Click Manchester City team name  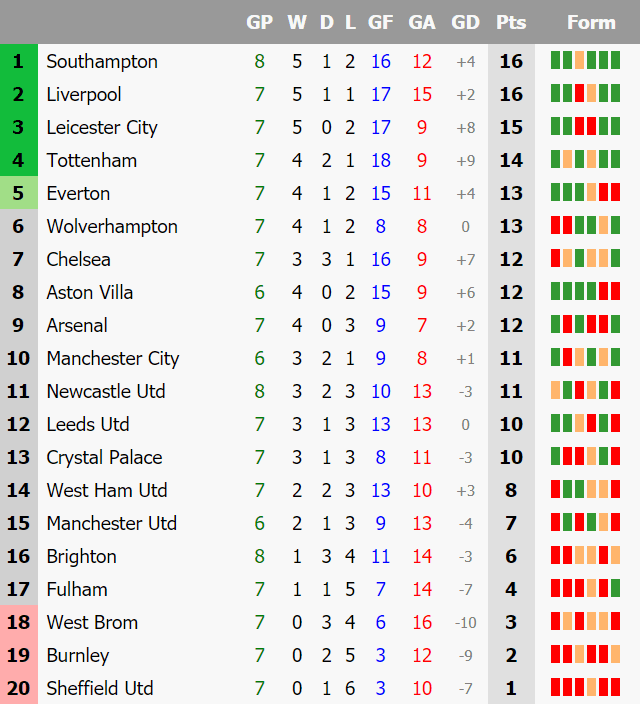coord(113,358)
